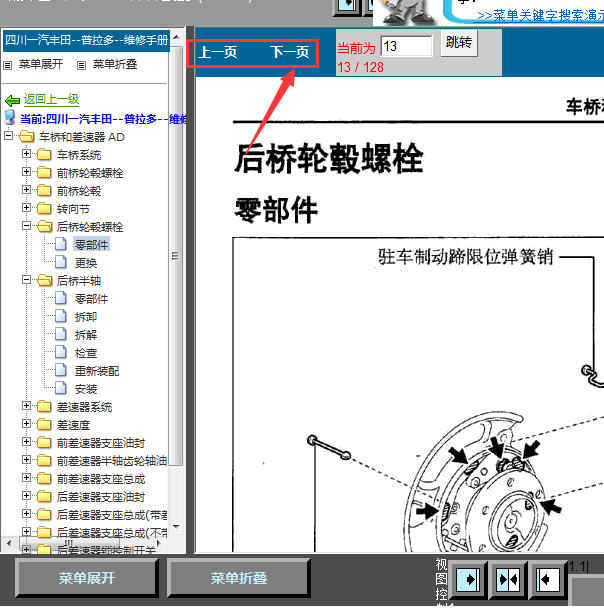Click the folder icon of 差速器系统
Image resolution: width=604 pixels, height=611 pixels.
(44, 407)
